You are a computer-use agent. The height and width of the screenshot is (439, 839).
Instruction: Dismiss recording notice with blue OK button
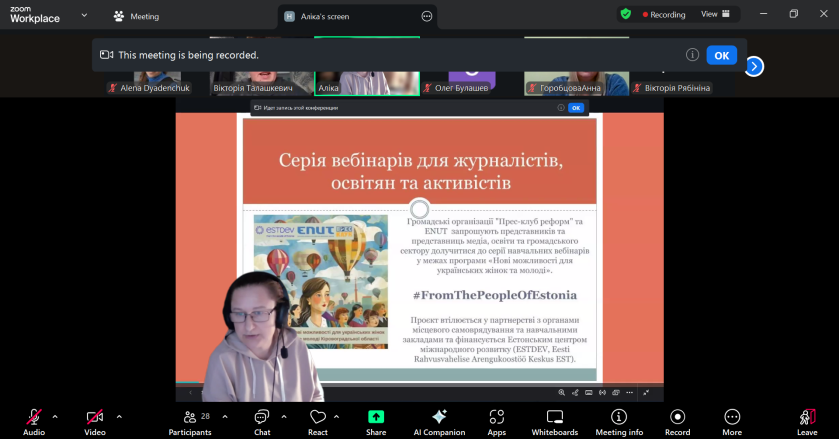click(x=721, y=55)
